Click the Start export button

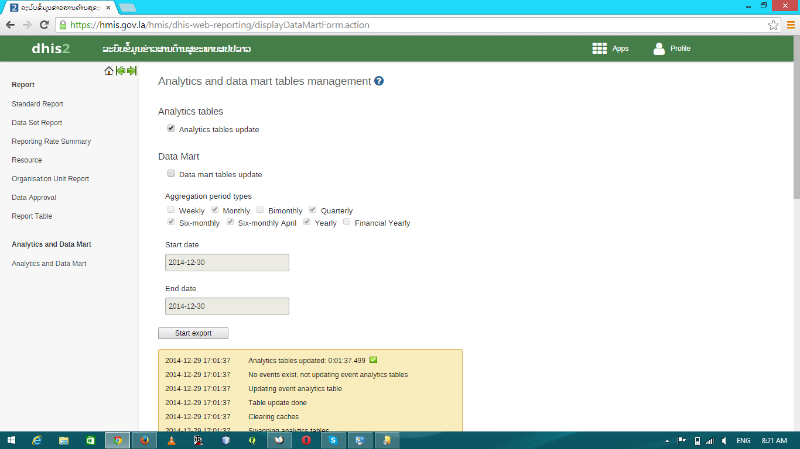[x=193, y=333]
